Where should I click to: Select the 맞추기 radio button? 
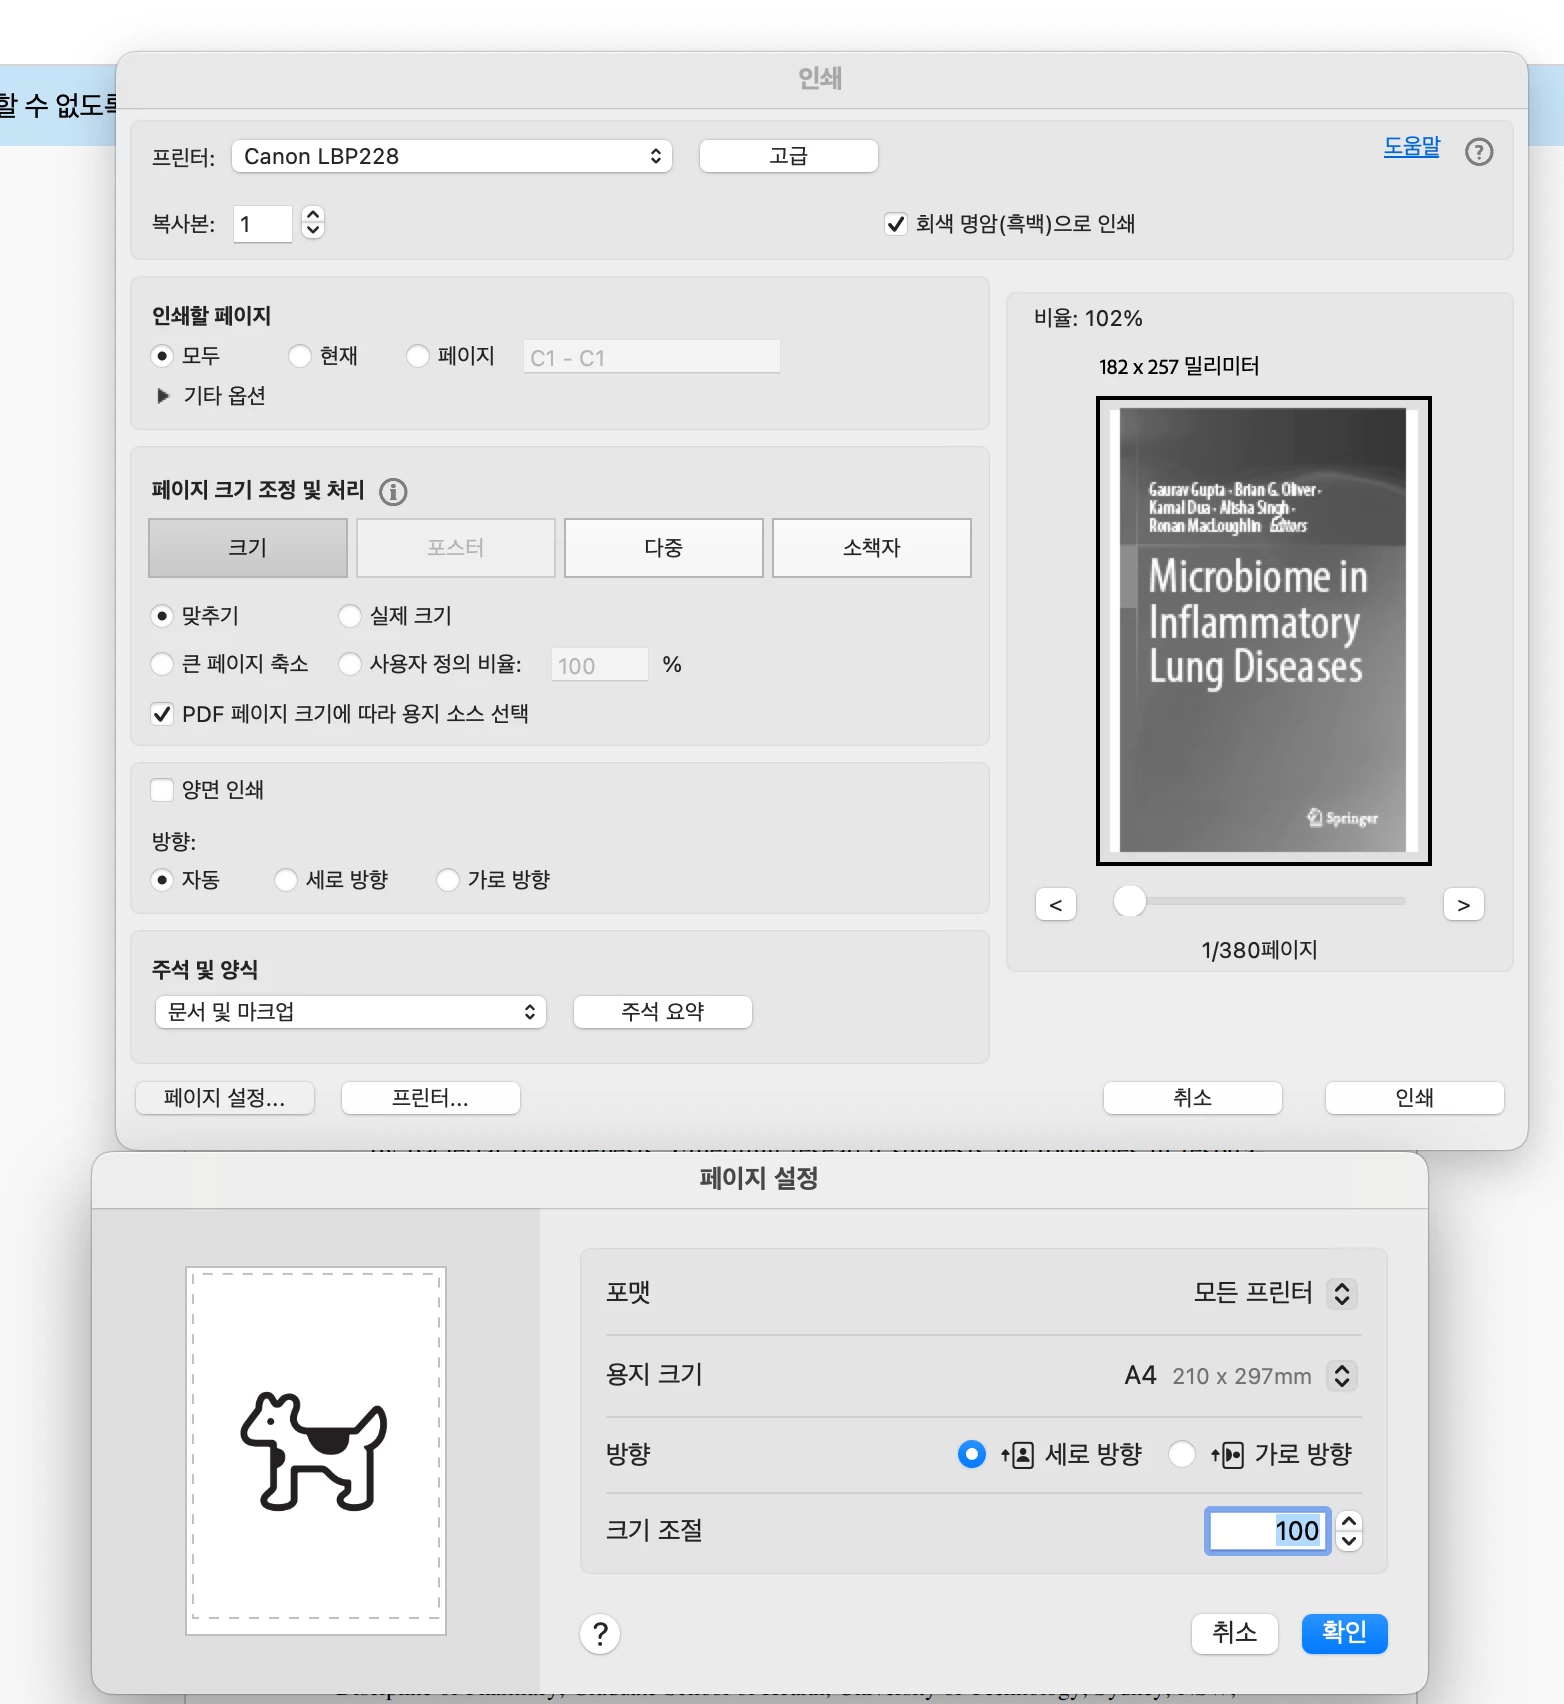click(x=161, y=616)
